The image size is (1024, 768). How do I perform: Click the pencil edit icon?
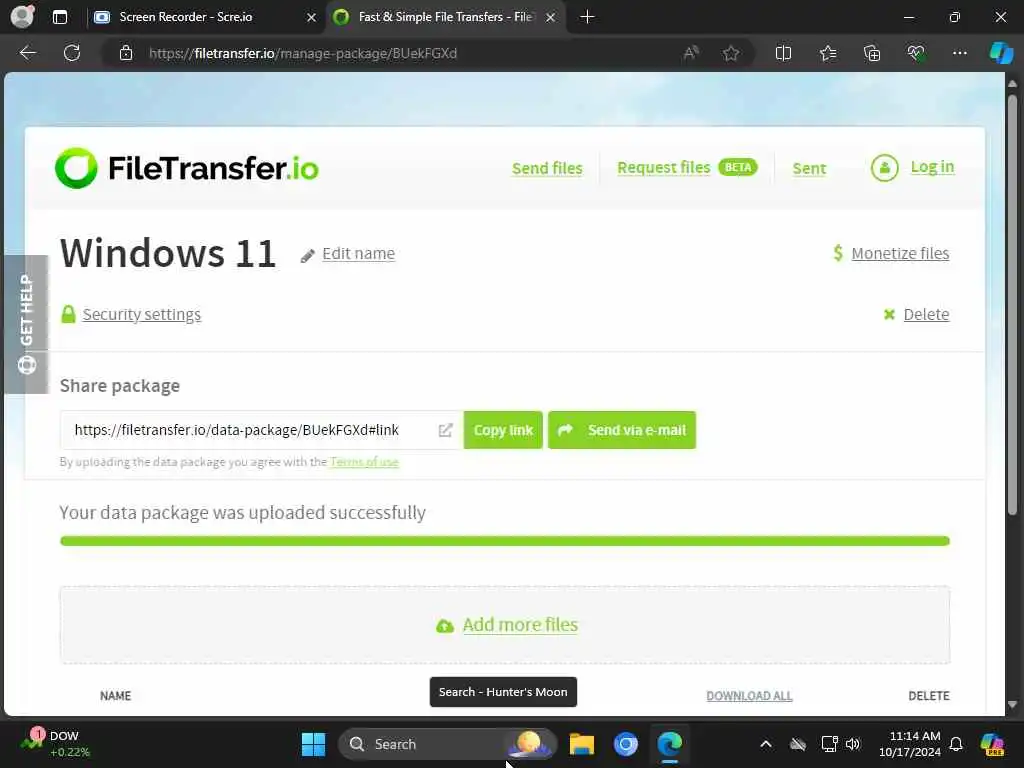pyautogui.click(x=308, y=255)
